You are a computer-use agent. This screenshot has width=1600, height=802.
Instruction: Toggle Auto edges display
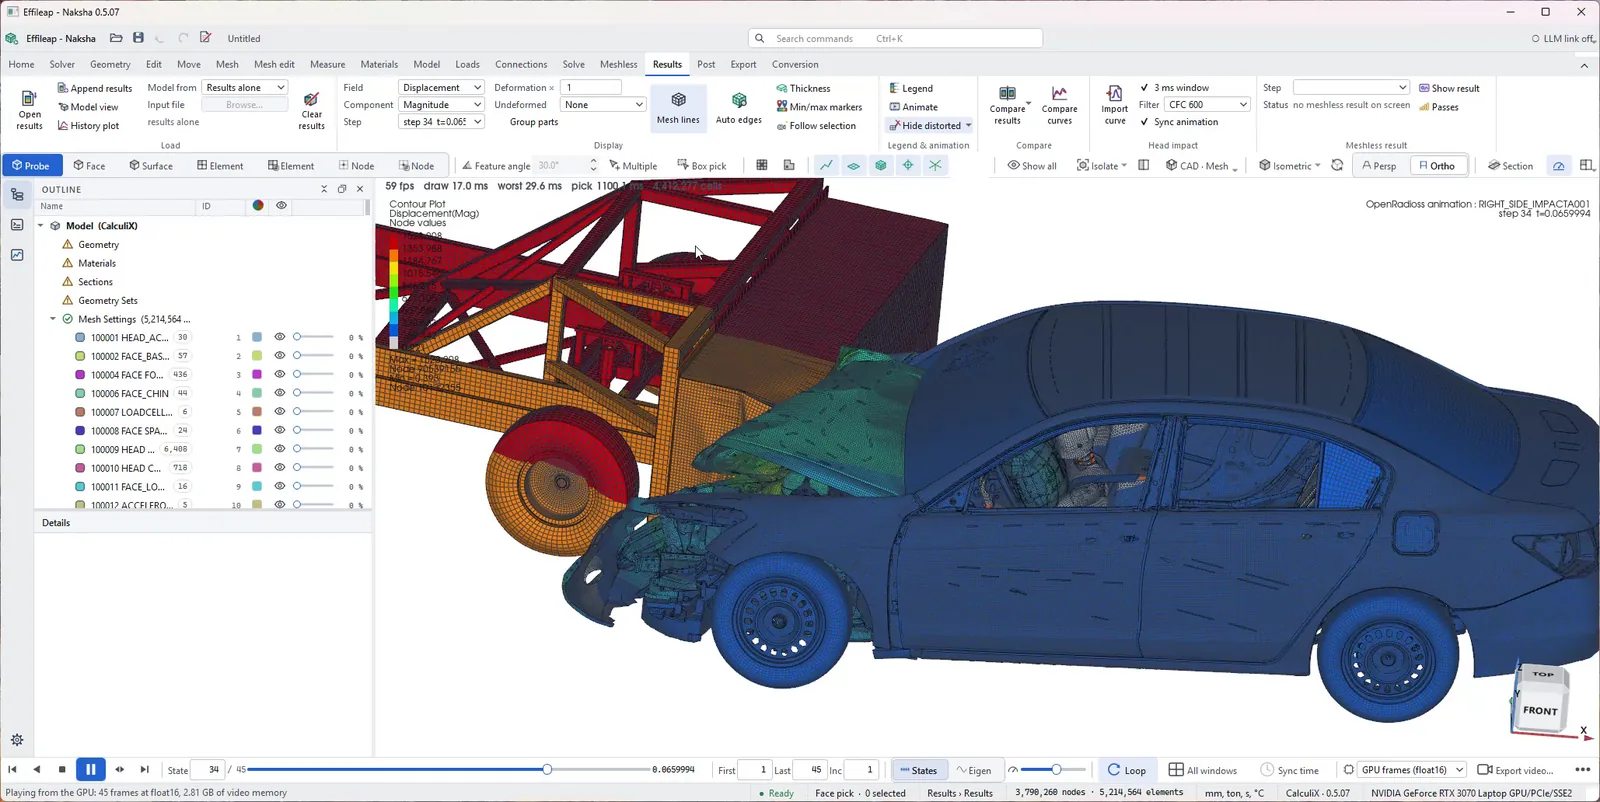click(x=739, y=108)
